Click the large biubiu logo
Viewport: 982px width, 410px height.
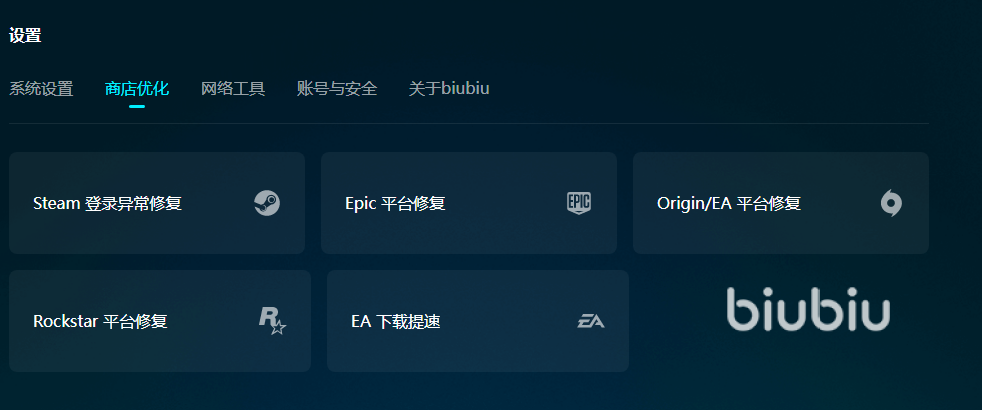click(x=808, y=310)
